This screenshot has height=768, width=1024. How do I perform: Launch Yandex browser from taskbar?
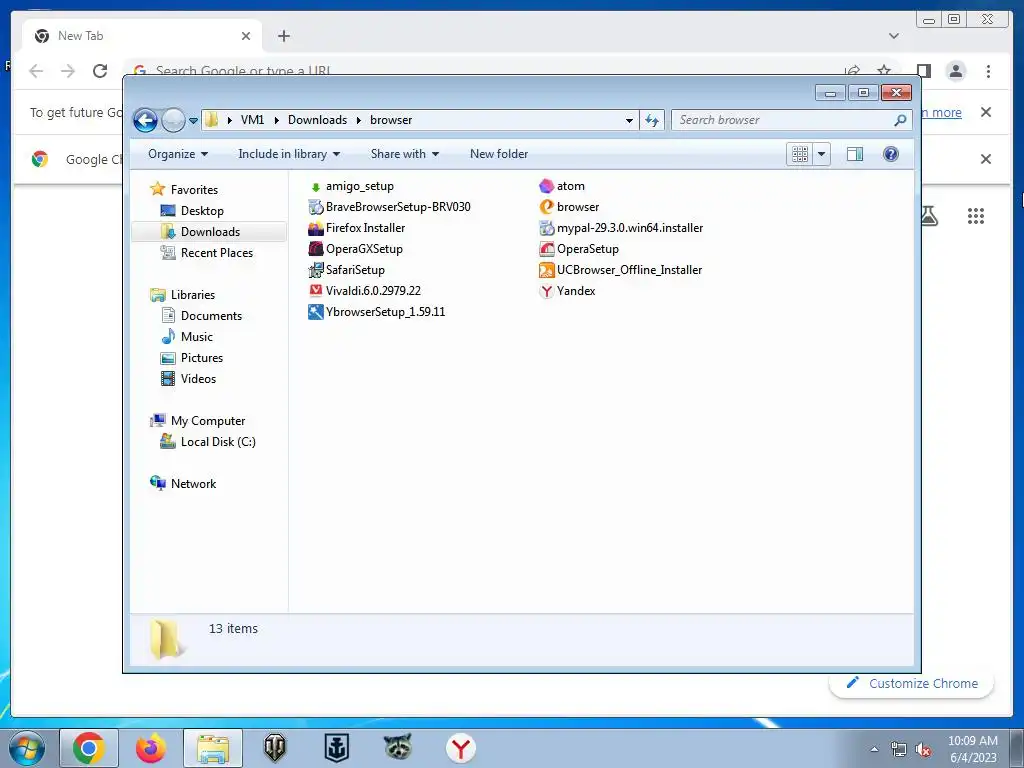460,748
